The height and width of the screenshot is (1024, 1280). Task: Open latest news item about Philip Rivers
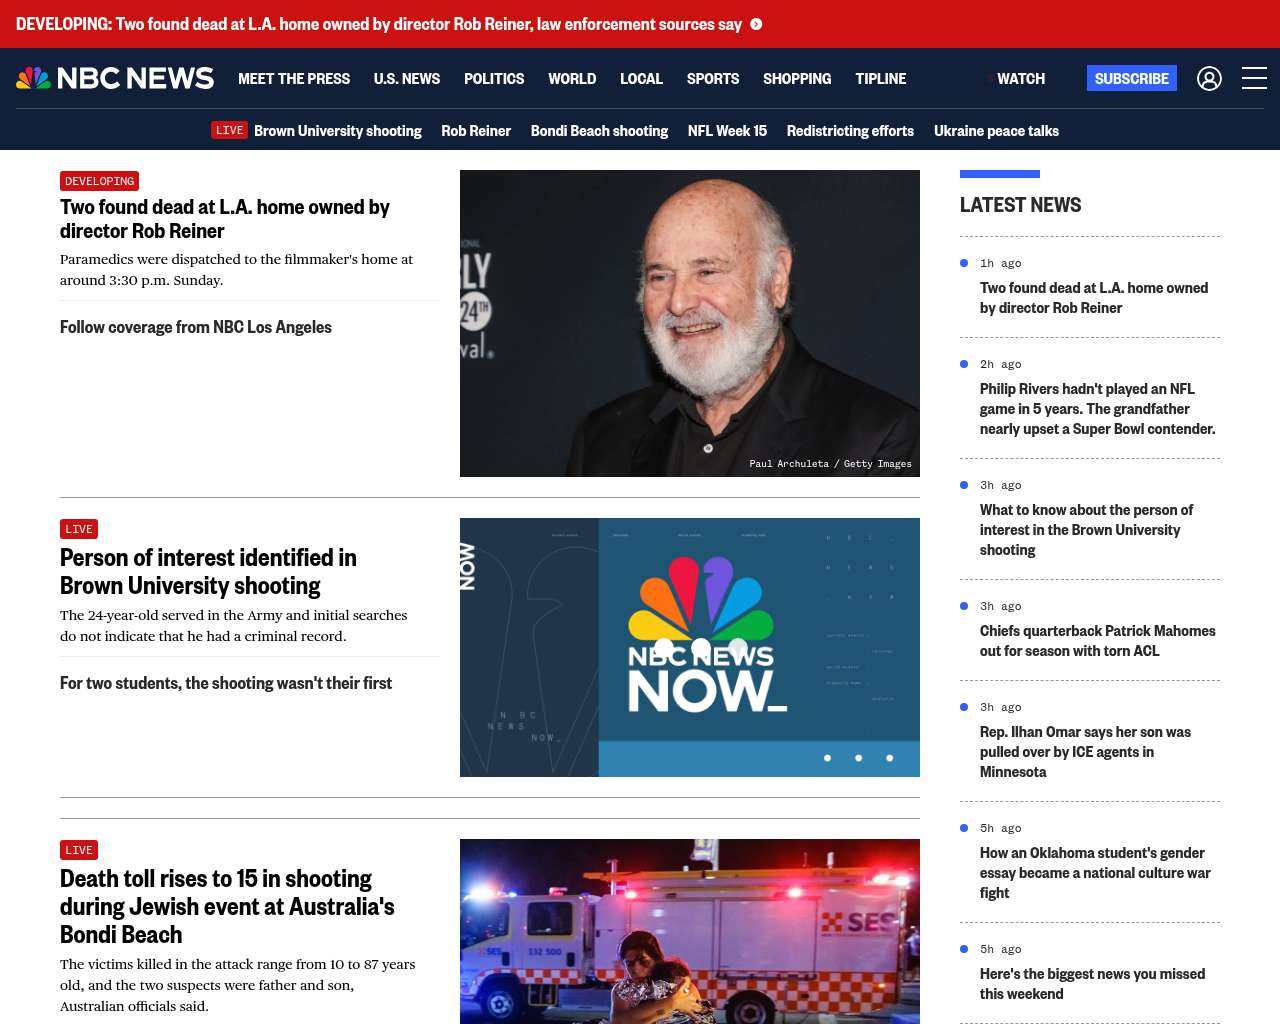pyautogui.click(x=1098, y=409)
